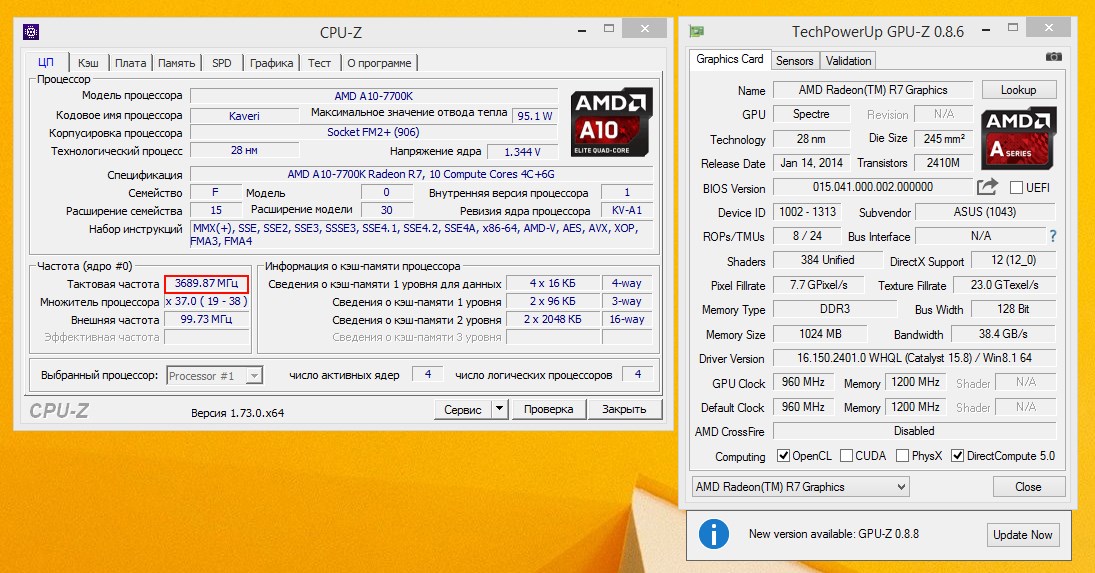Click the AMD CrossFire Disabled field

tap(914, 431)
